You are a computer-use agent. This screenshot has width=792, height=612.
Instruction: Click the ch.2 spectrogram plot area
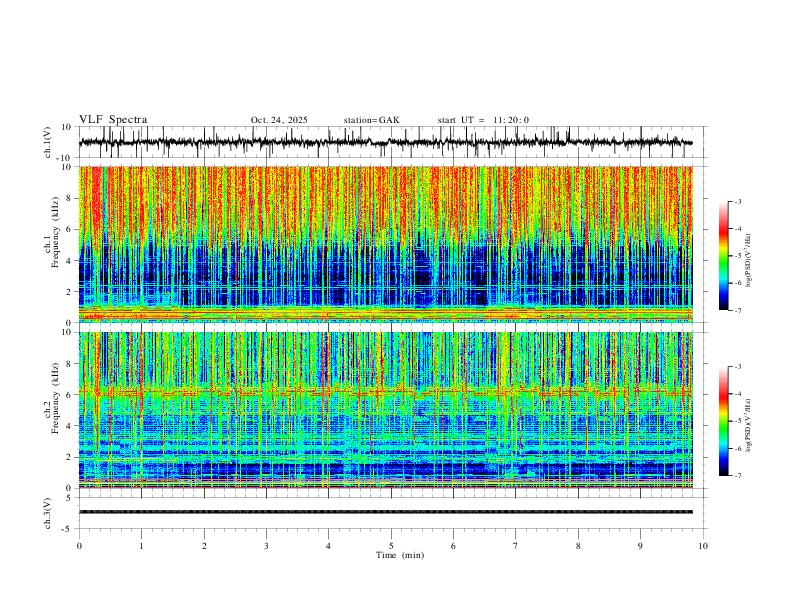click(385, 410)
